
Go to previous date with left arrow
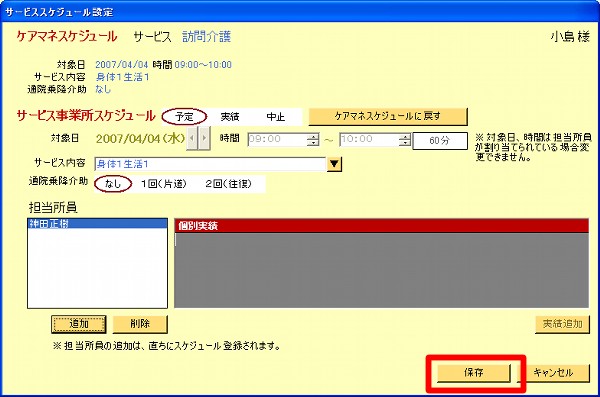(x=192, y=139)
